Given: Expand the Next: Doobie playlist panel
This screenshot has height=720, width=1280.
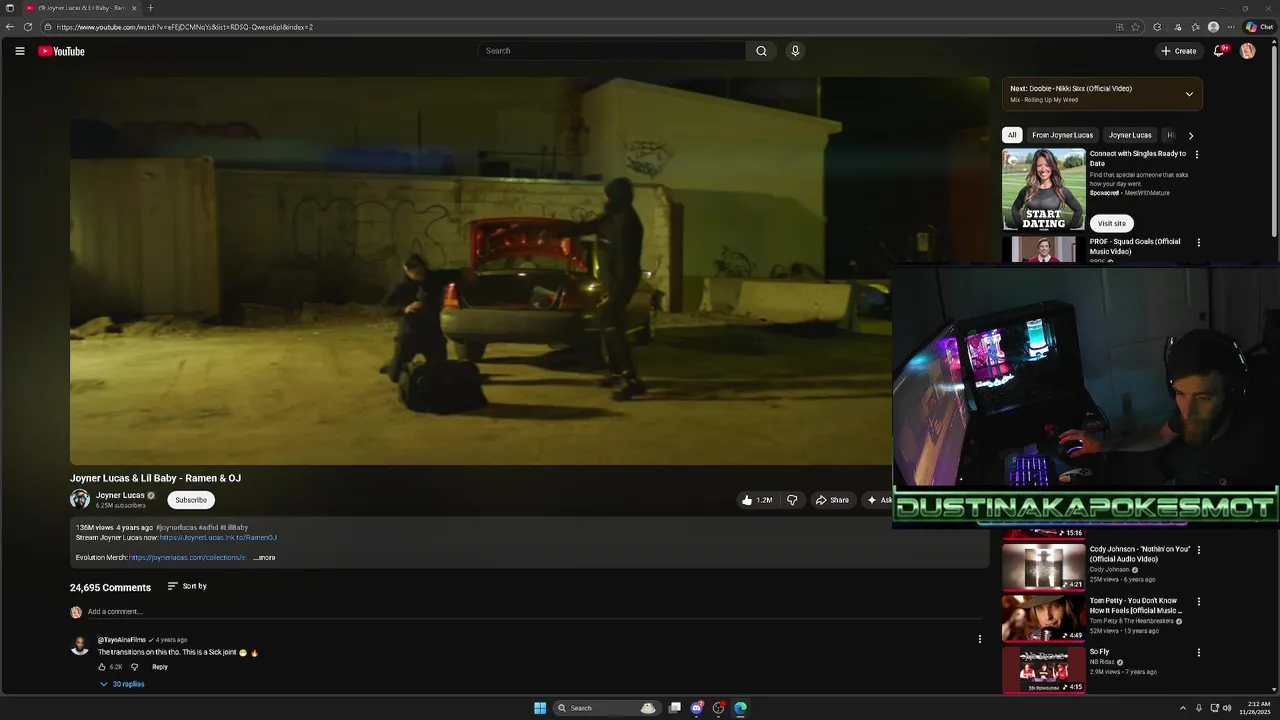Looking at the screenshot, I should coord(1189,94).
